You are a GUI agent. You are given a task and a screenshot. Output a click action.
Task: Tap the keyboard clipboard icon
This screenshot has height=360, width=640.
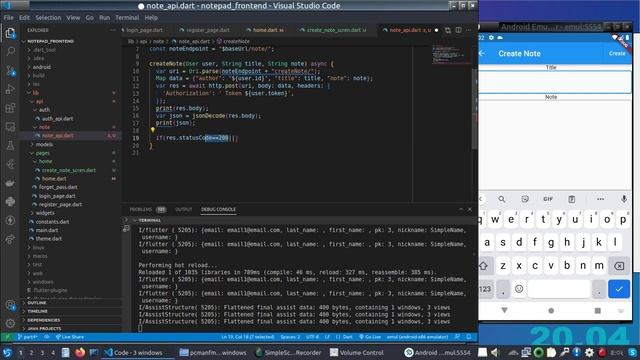point(571,199)
